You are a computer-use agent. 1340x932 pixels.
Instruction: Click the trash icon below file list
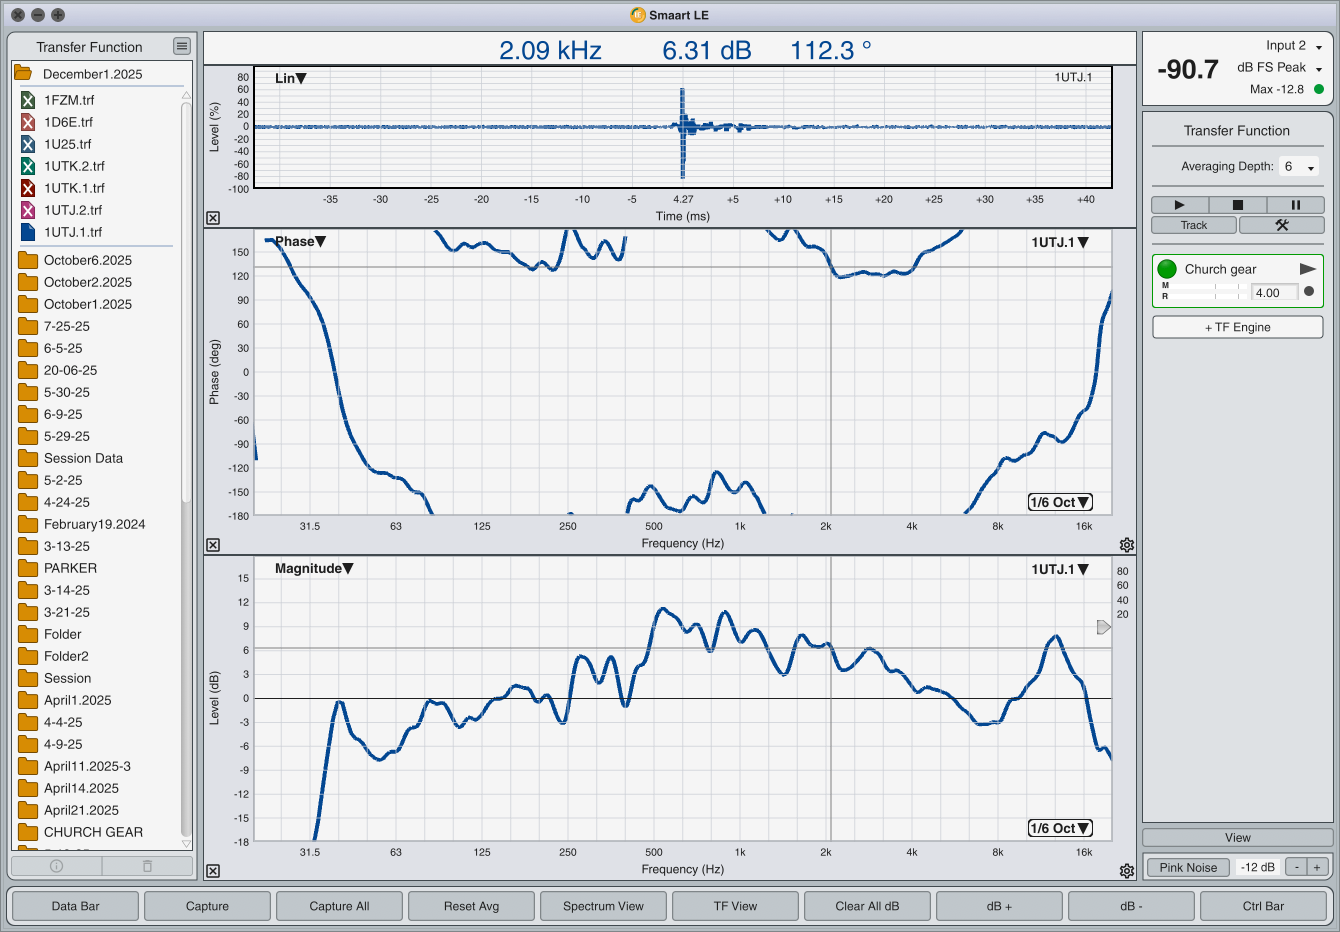pyautogui.click(x=147, y=866)
